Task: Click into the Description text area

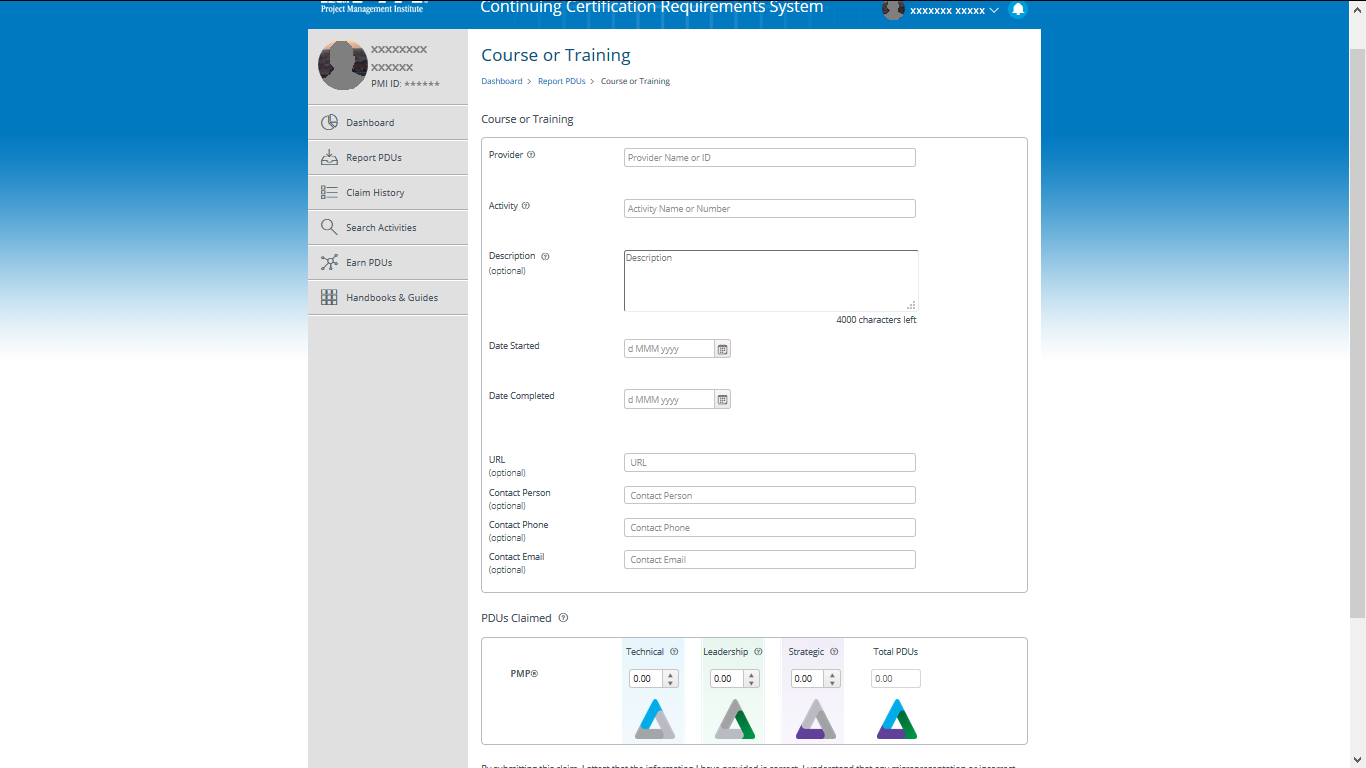Action: (x=771, y=280)
